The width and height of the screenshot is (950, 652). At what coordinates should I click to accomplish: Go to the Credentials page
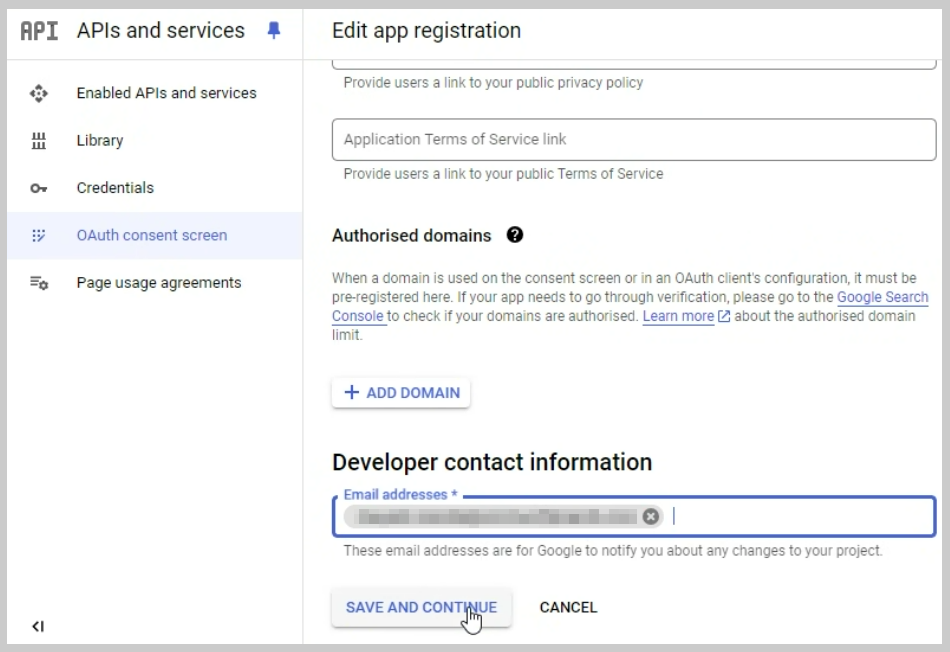click(x=154, y=188)
